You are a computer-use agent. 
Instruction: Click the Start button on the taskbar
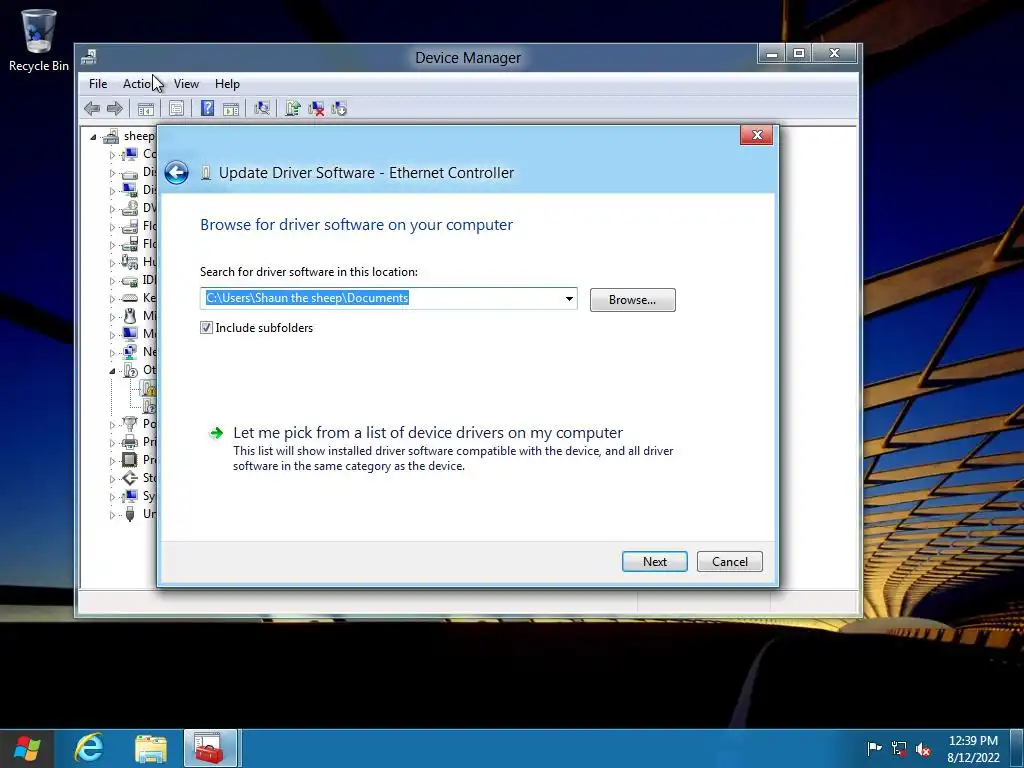(x=27, y=748)
